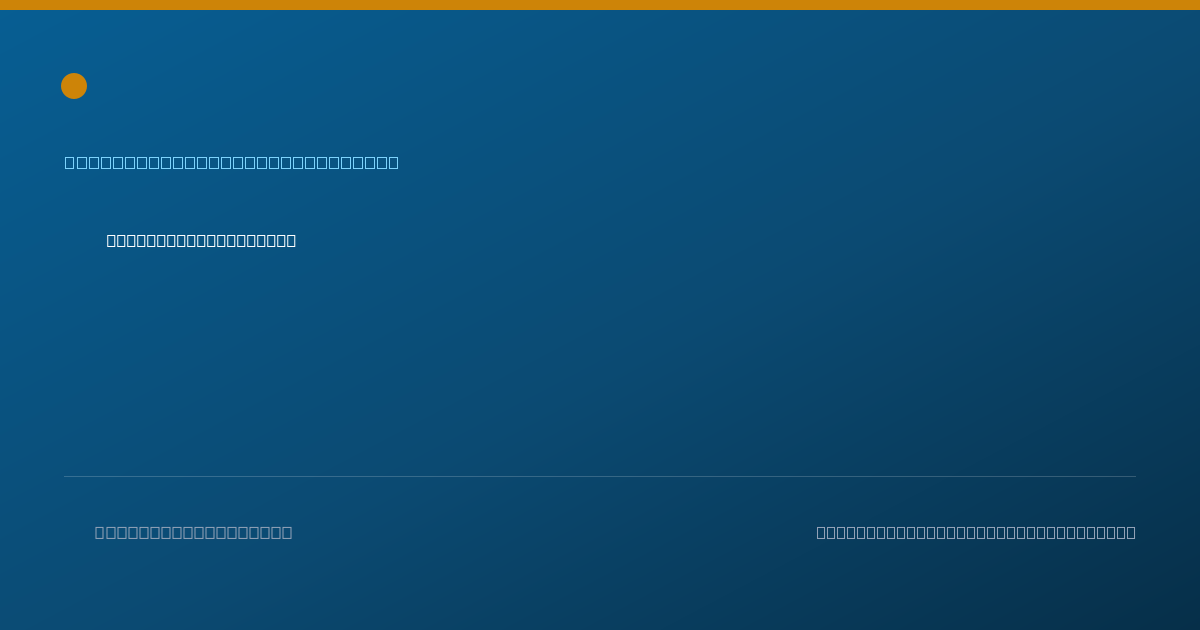Click the middle of the white text line
Viewport: 1200px width, 630px height.
tap(201, 240)
